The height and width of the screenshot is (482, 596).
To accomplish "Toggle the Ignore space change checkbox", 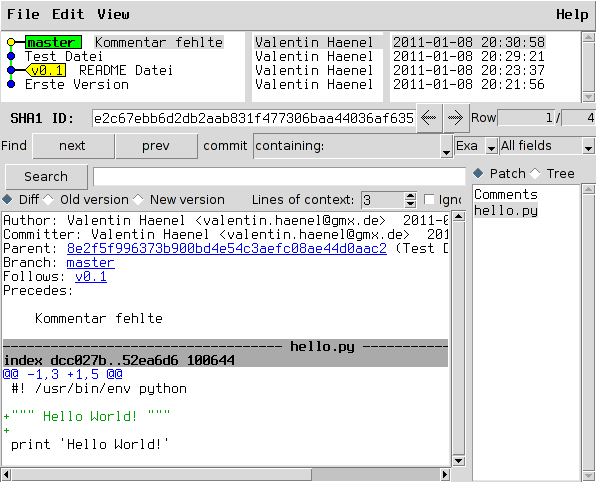I will [429, 199].
